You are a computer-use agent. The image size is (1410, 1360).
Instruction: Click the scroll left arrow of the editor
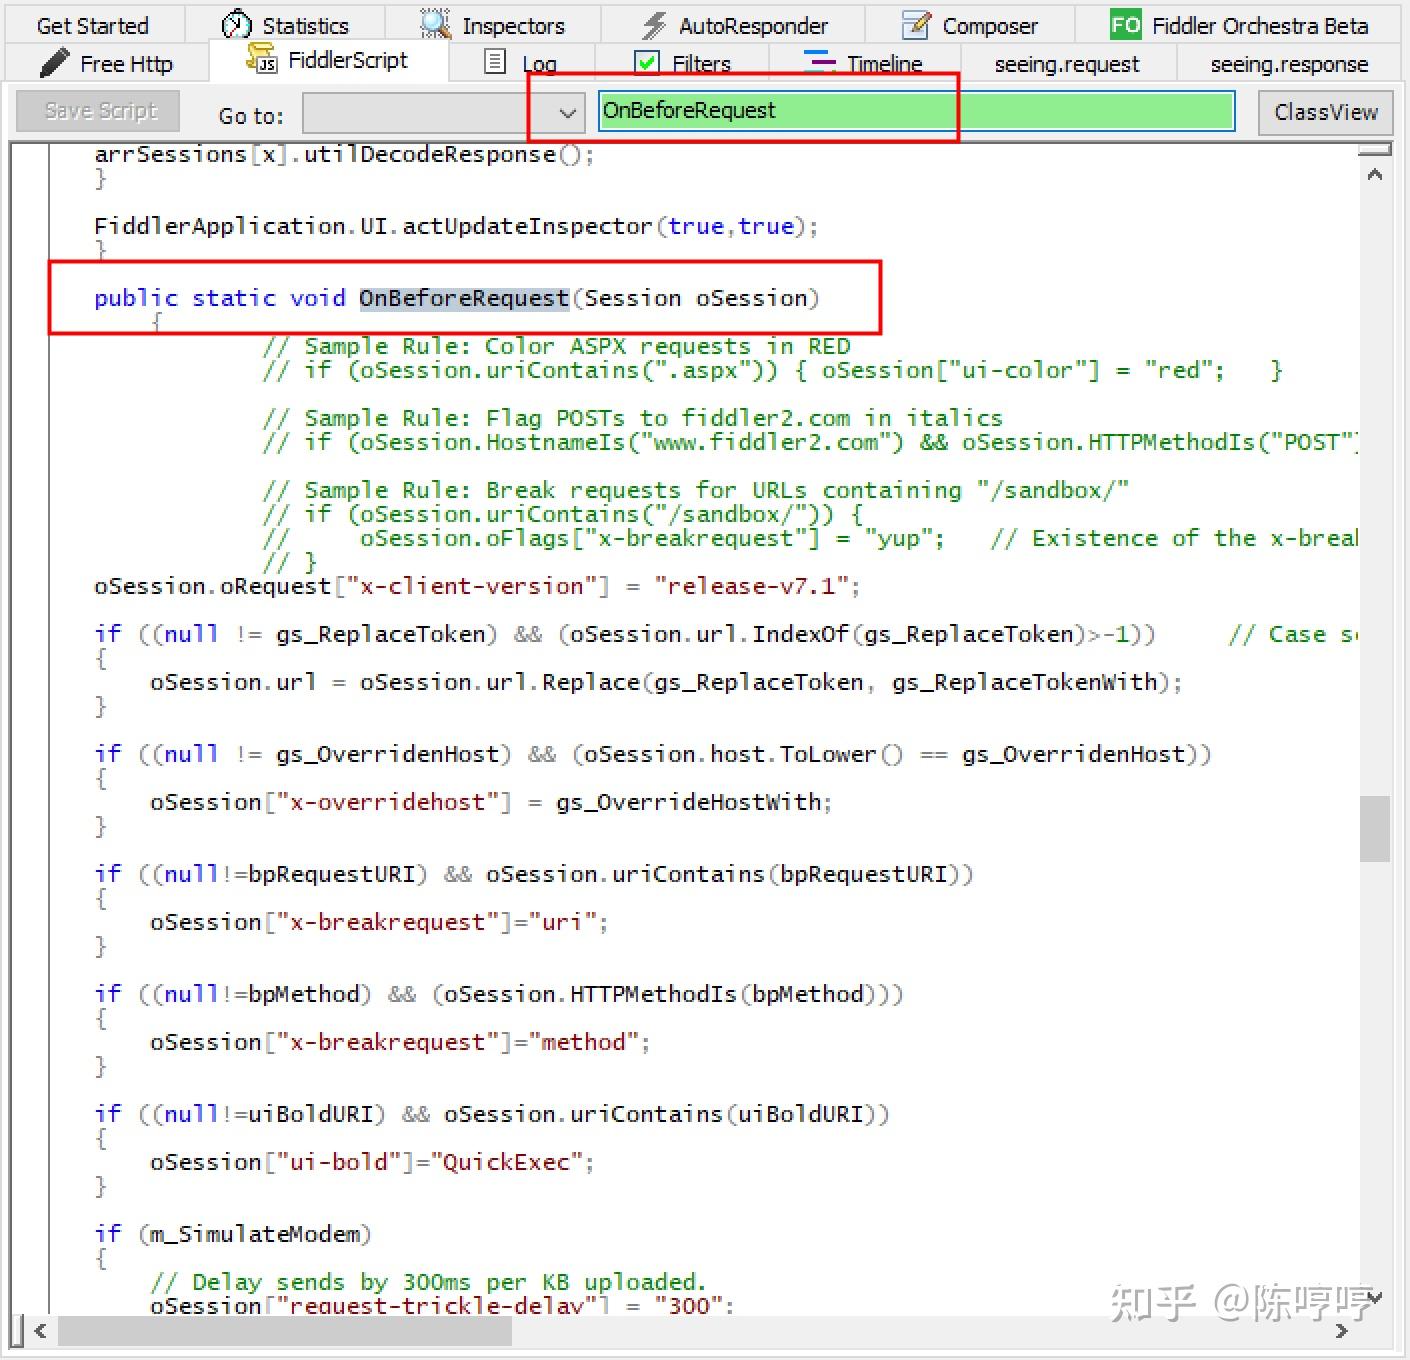pos(40,1331)
